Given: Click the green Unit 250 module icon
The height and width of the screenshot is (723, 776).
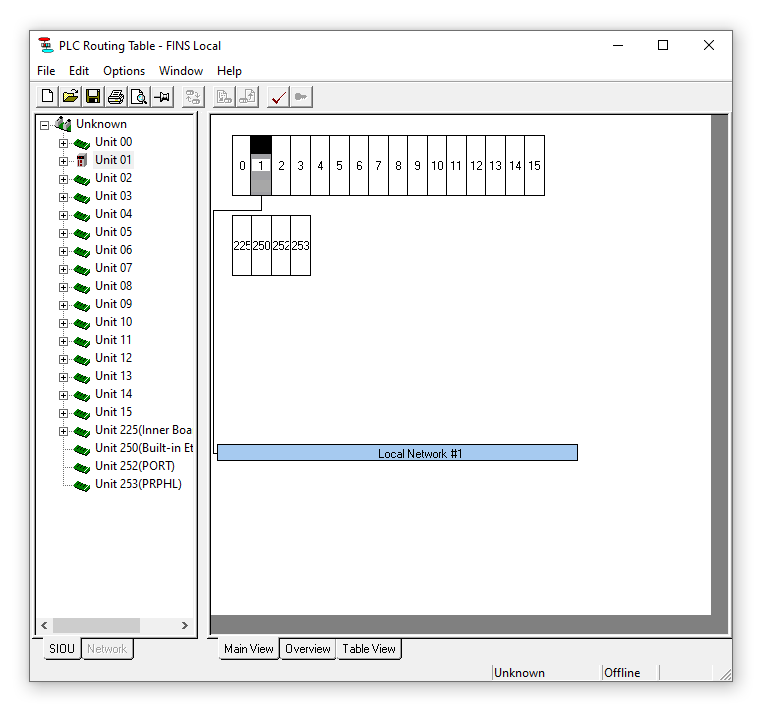Looking at the screenshot, I should tap(82, 449).
